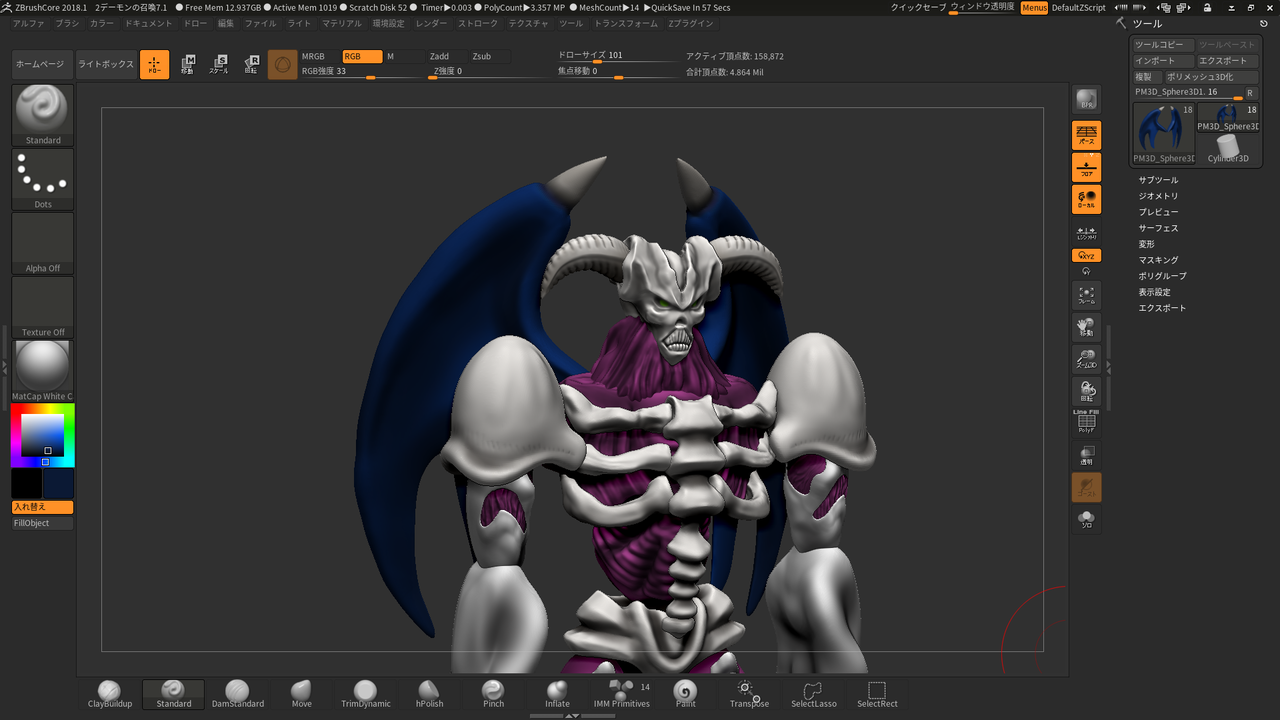Viewport: 1280px width, 720px height.
Task: Select the ClayBuildup brush
Action: [109, 693]
